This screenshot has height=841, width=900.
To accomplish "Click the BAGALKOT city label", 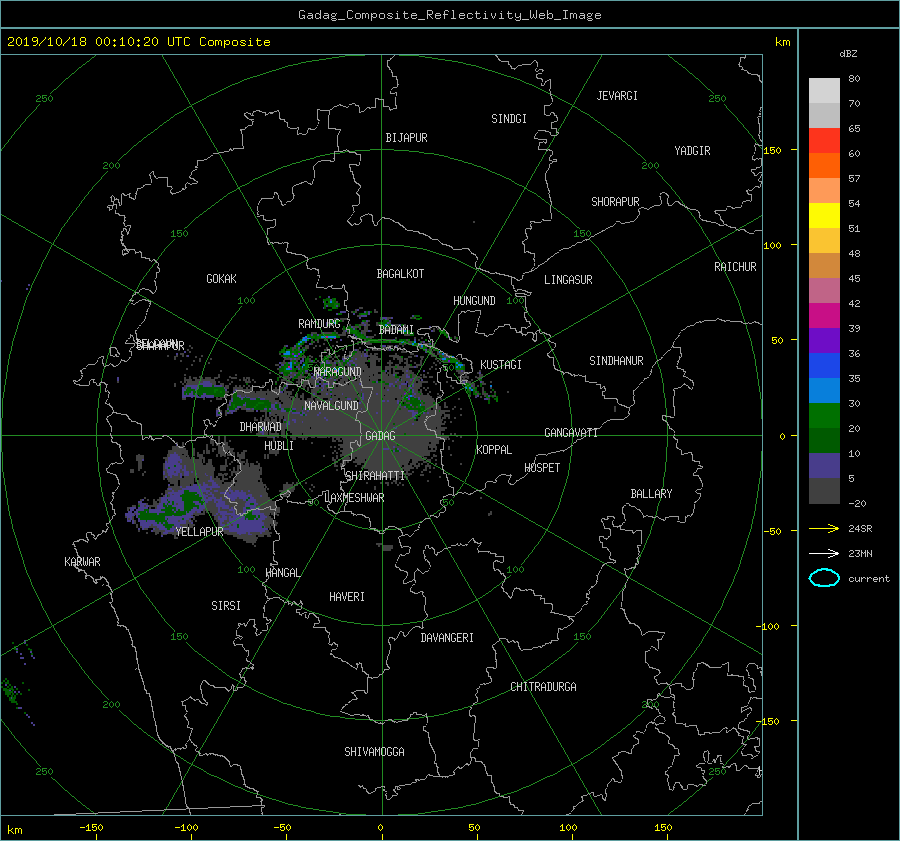I will (x=400, y=274).
